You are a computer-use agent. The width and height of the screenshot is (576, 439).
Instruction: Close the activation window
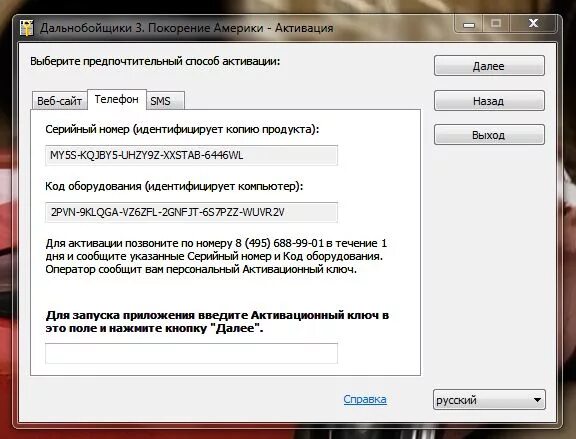coord(533,24)
